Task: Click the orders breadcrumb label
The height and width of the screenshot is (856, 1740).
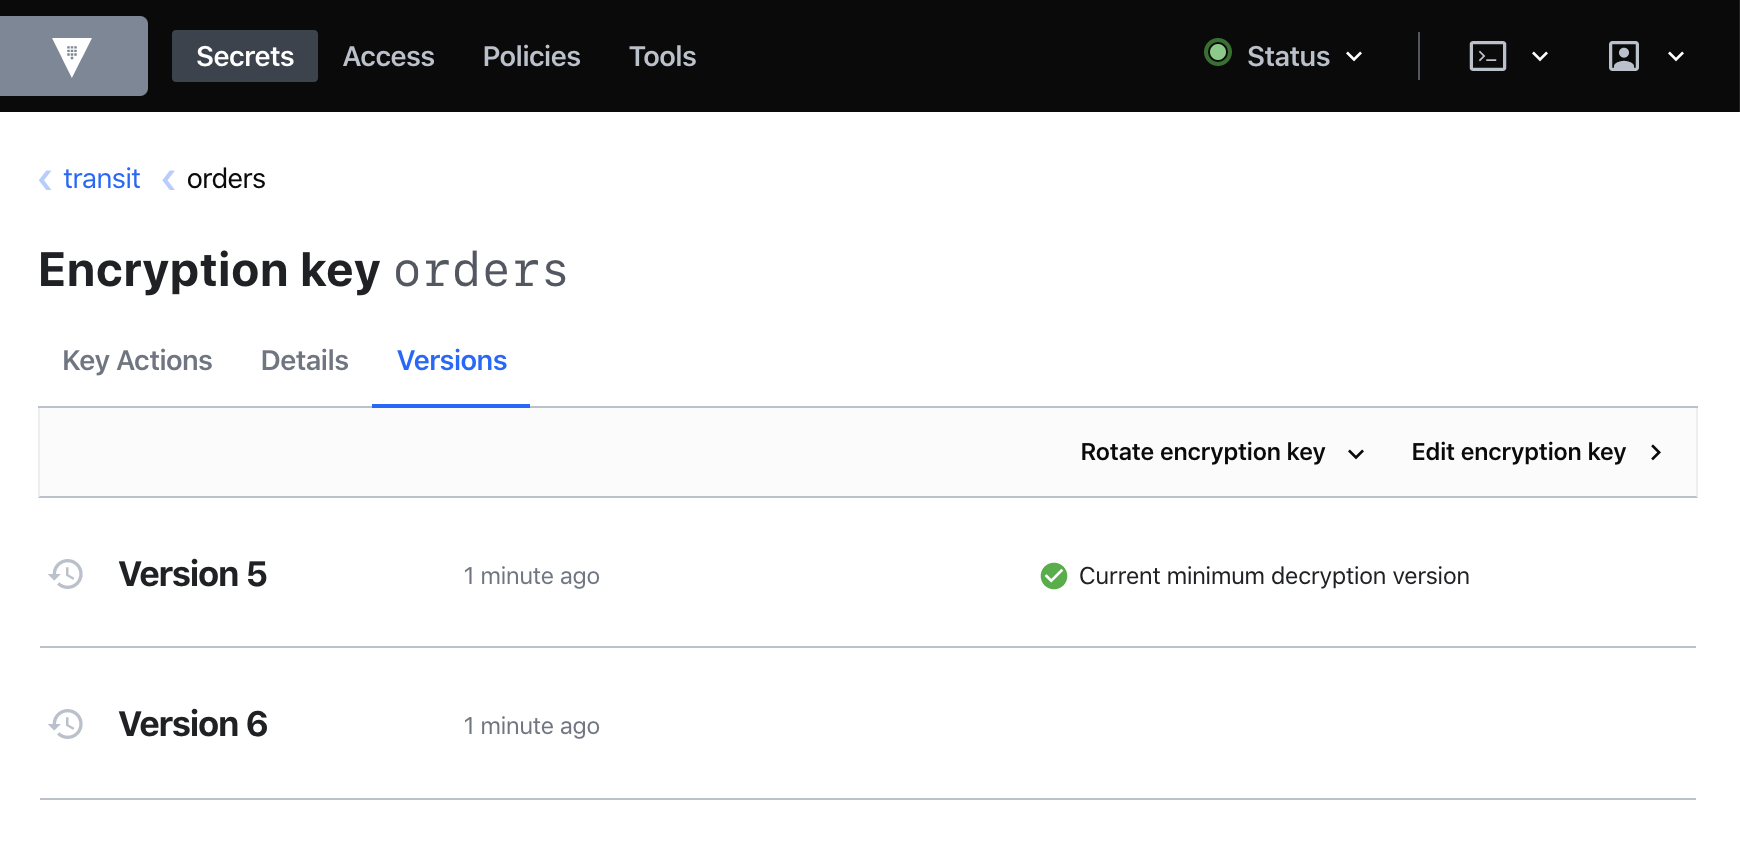Action: point(227,179)
